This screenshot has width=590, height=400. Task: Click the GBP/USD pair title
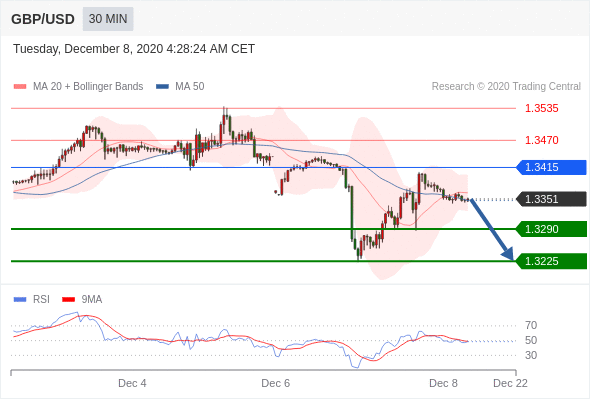click(x=43, y=19)
